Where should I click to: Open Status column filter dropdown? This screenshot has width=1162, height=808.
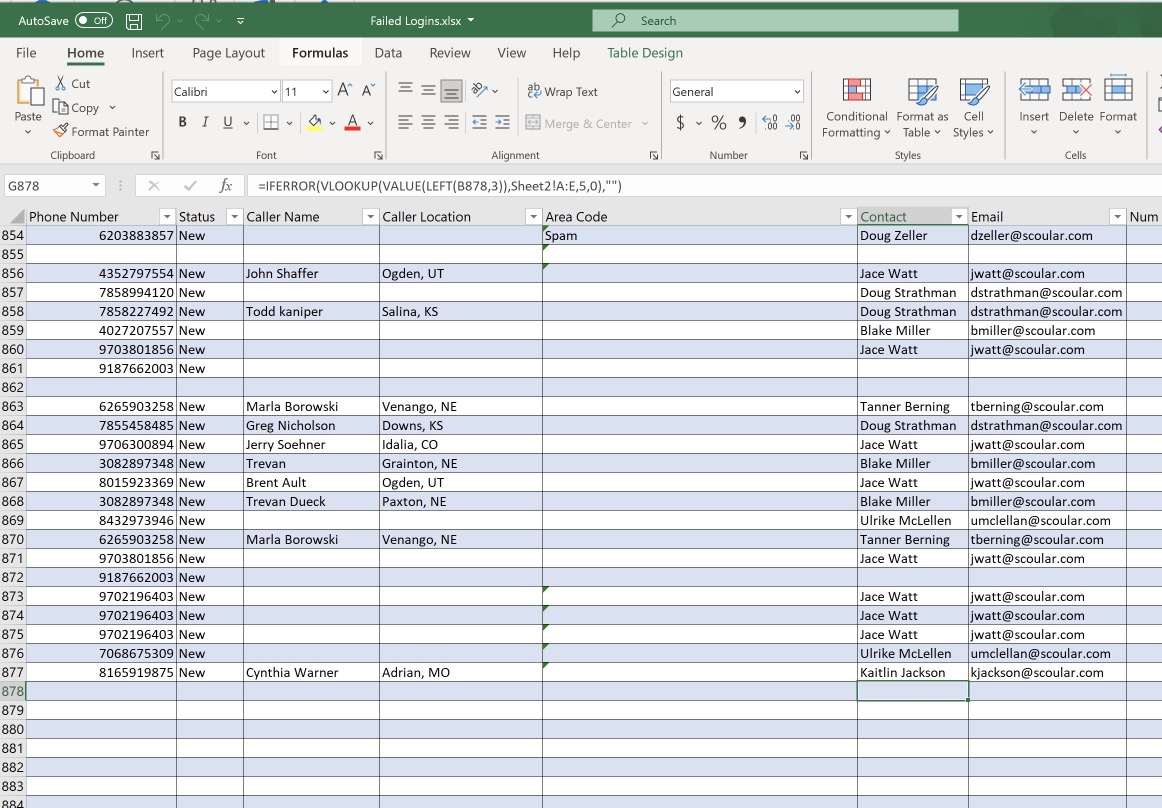[234, 216]
